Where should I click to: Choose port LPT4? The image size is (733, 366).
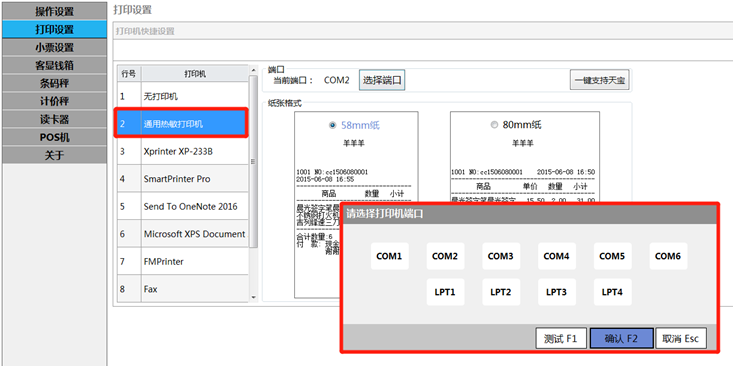click(612, 292)
